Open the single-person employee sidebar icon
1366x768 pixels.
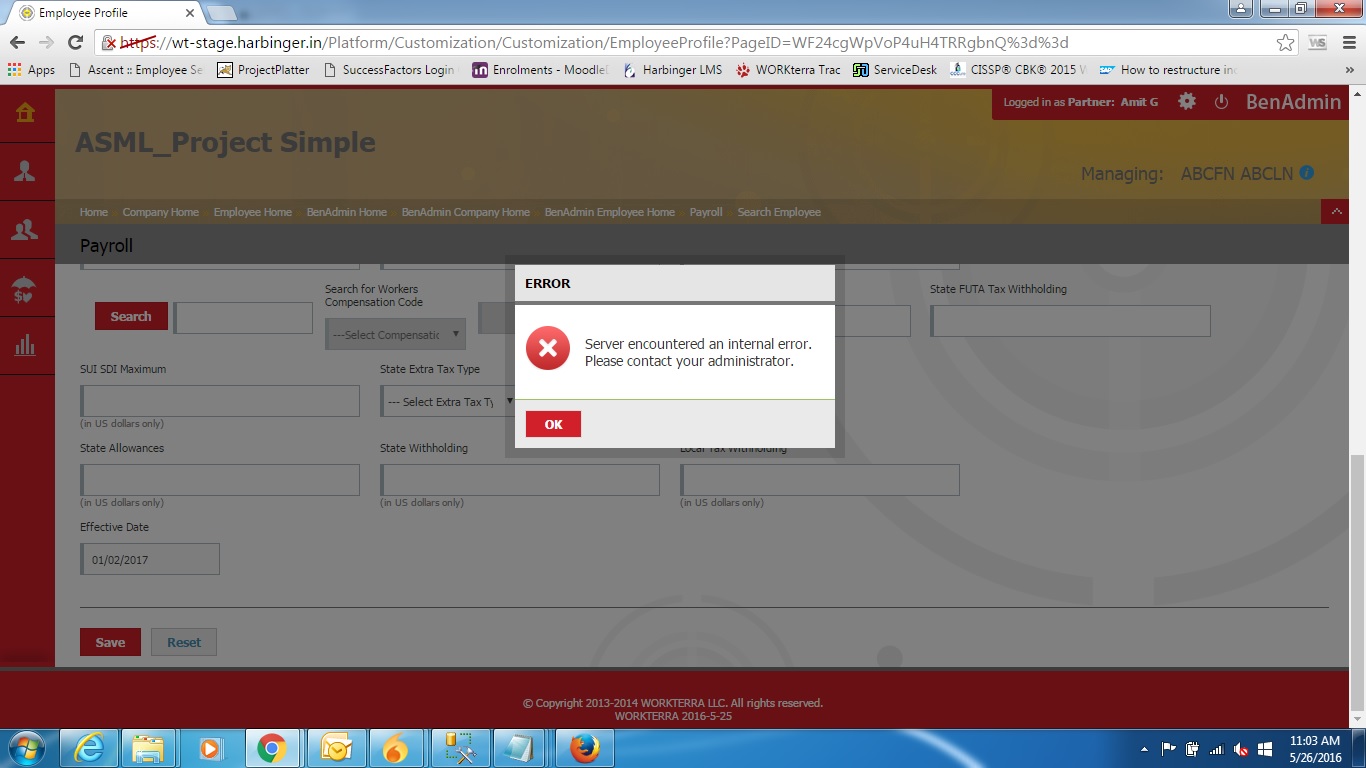(x=26, y=171)
